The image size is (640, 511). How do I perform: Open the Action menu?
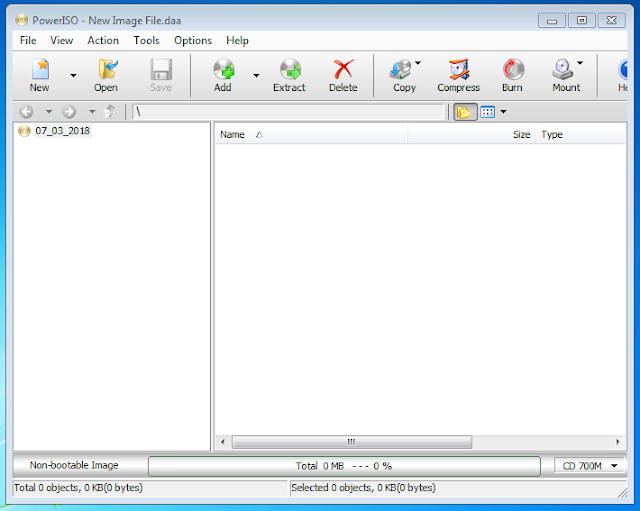(103, 40)
